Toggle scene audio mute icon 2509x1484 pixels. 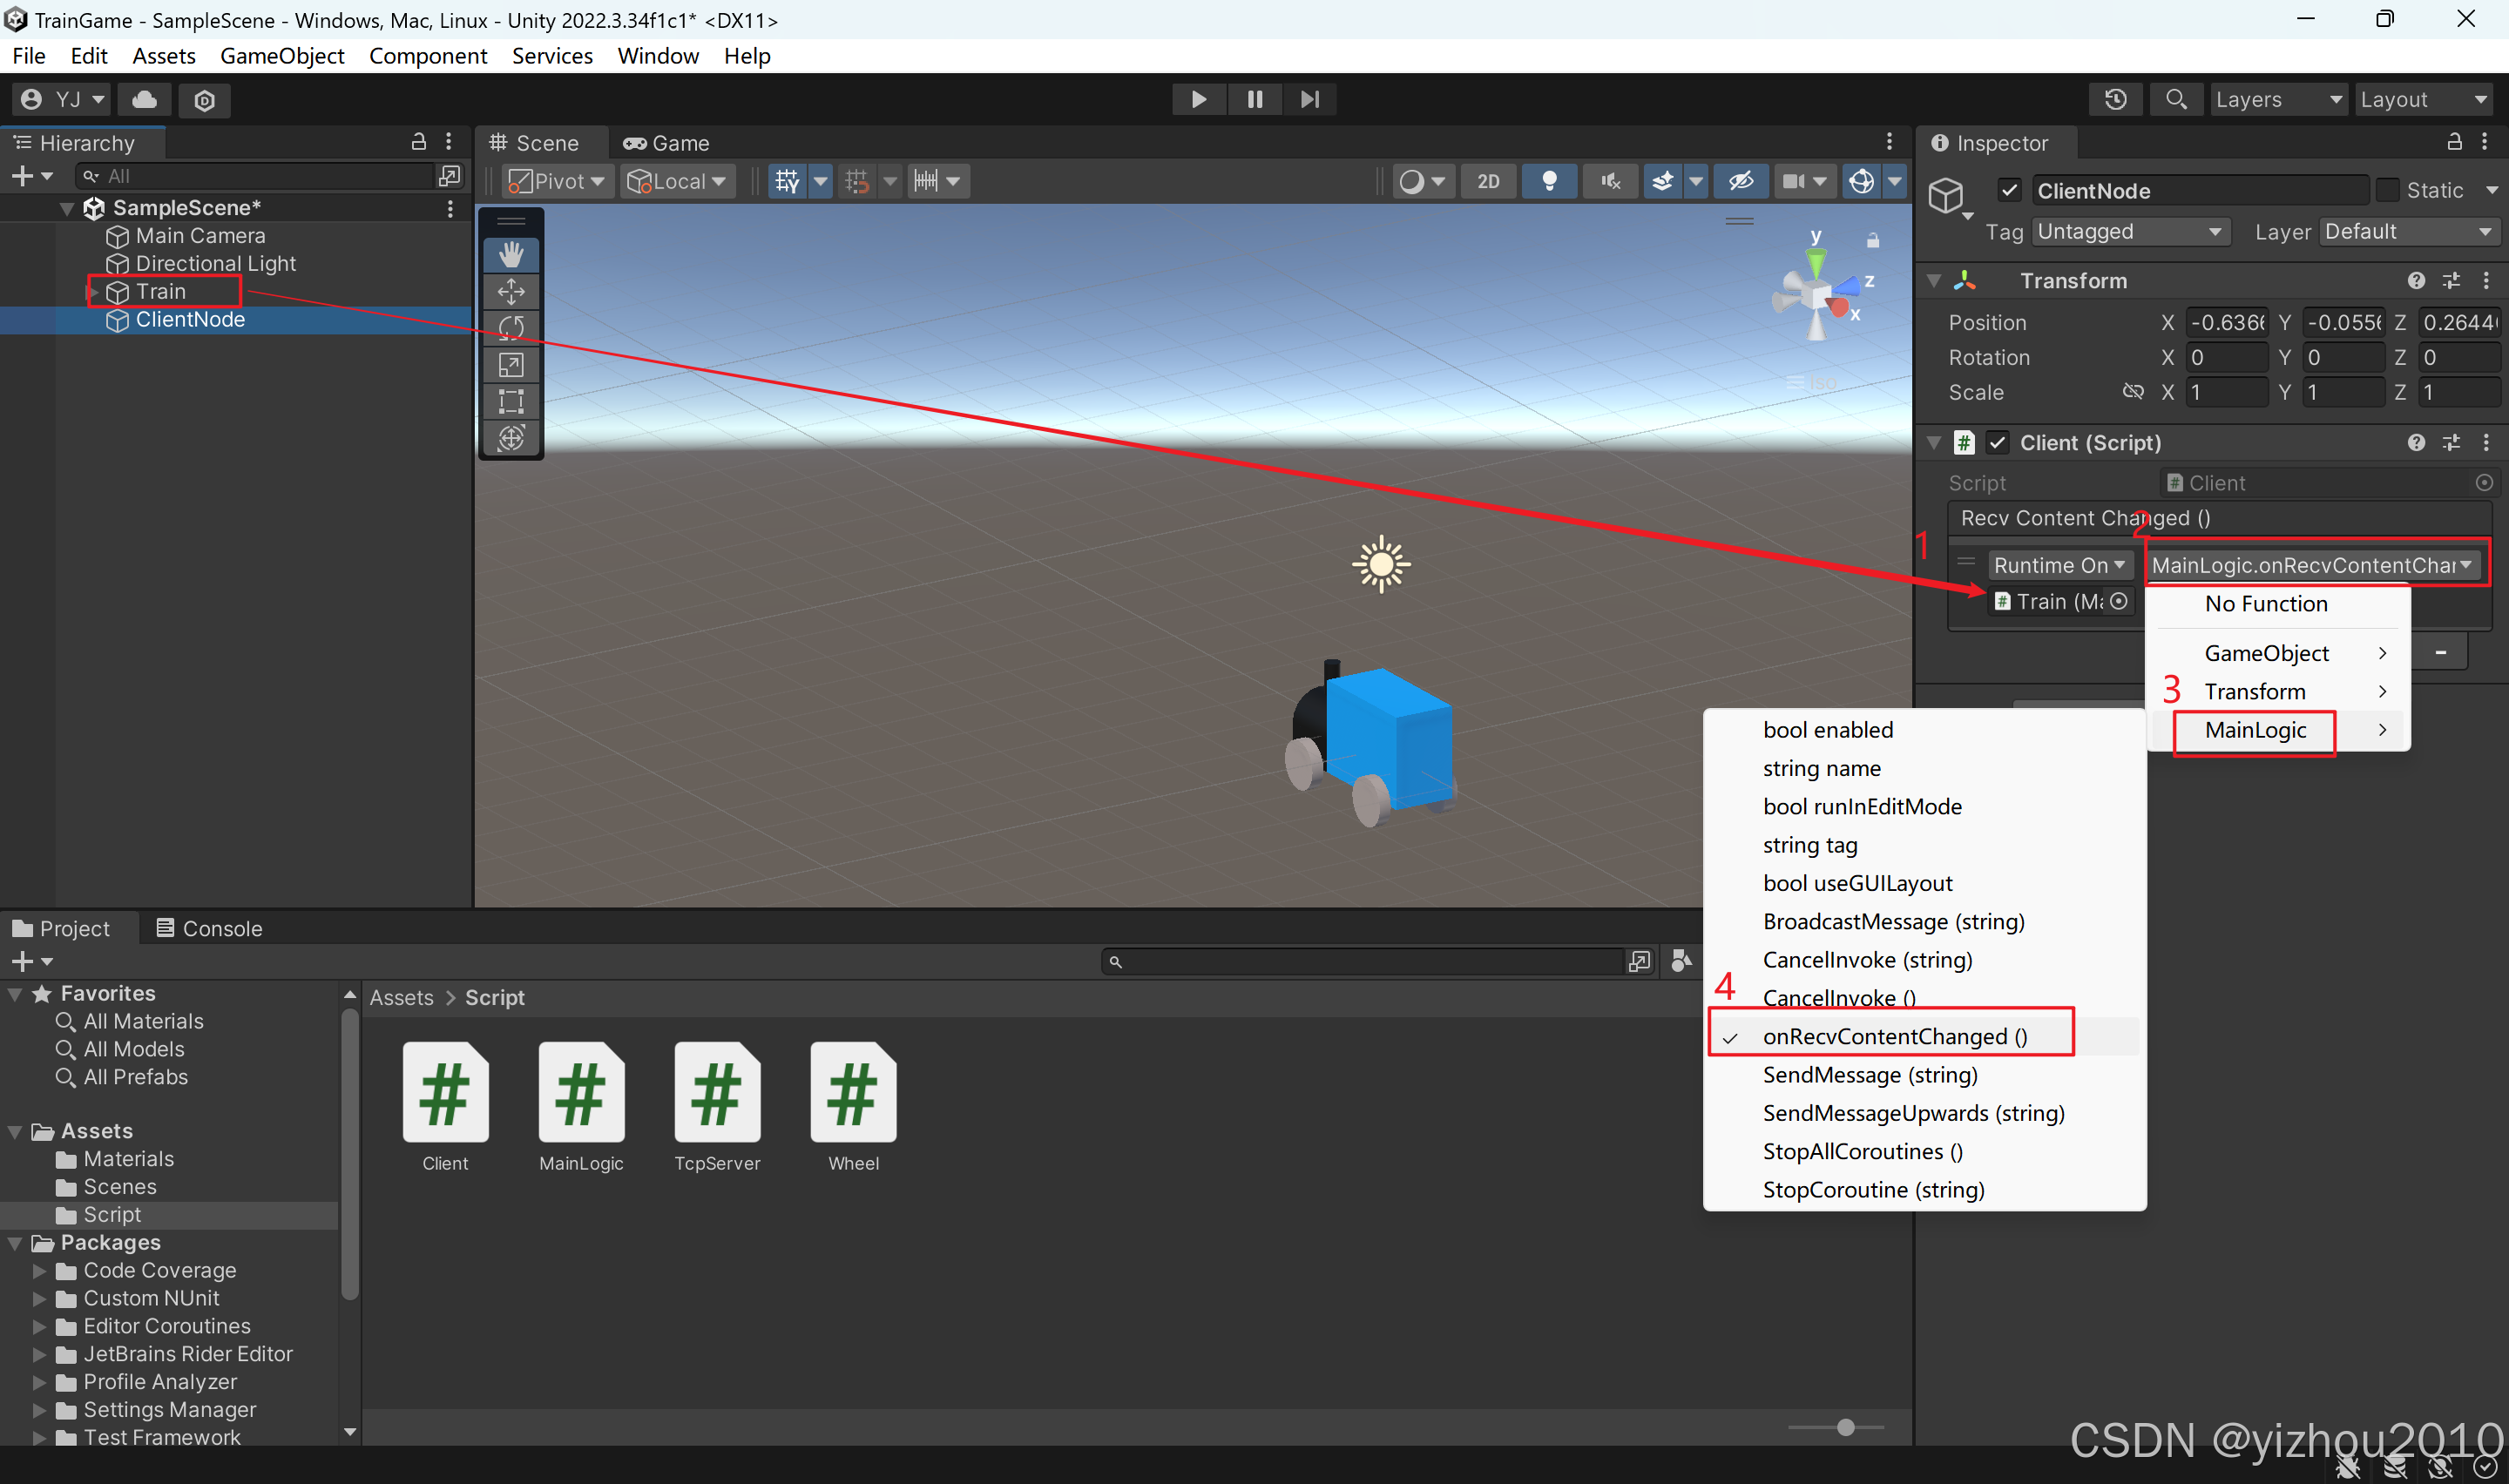(1610, 181)
